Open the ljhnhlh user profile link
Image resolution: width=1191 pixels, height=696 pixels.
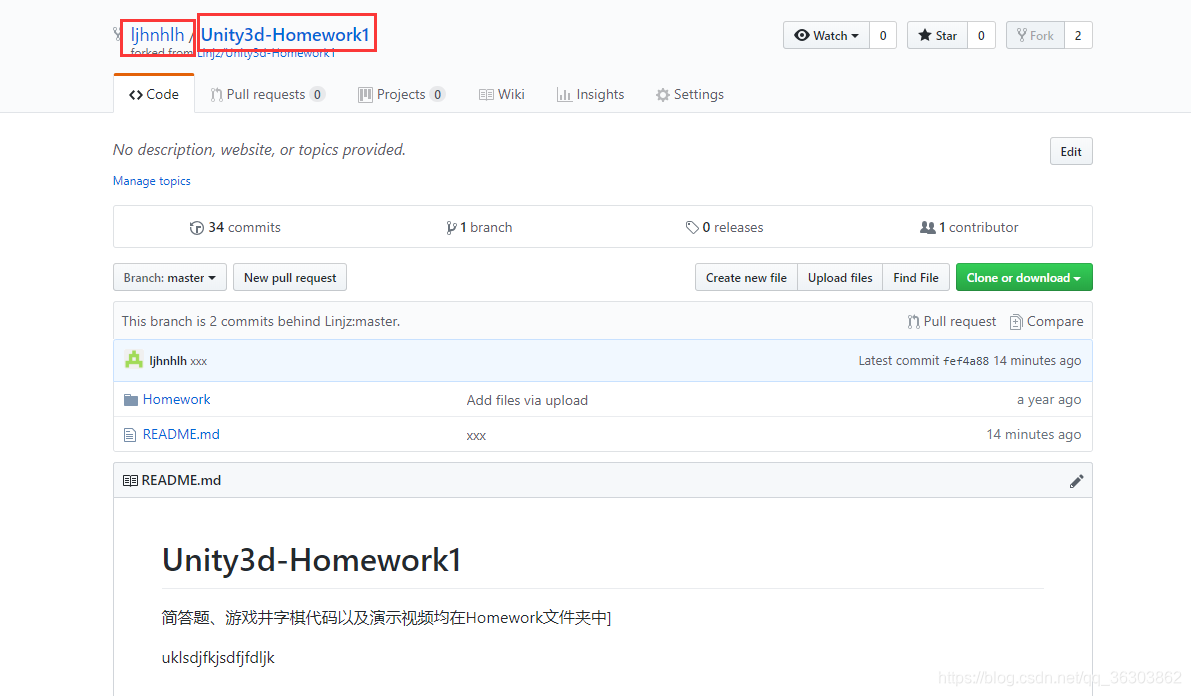[x=157, y=34]
